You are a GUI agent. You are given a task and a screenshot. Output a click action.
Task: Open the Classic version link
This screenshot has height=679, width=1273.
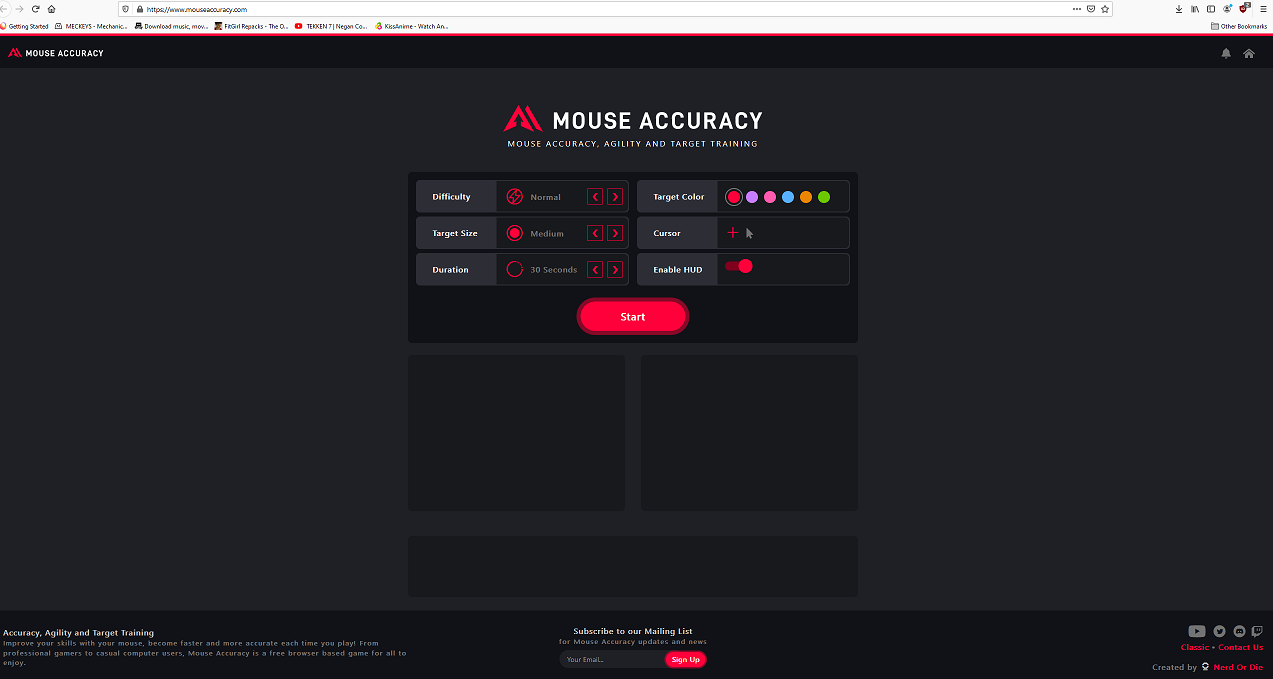(1195, 647)
